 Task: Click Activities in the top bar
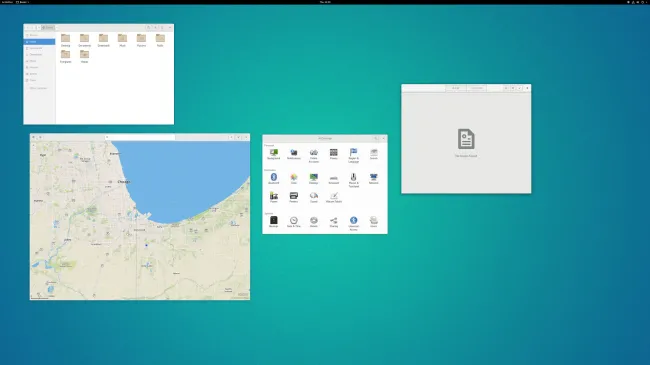coord(7,2)
